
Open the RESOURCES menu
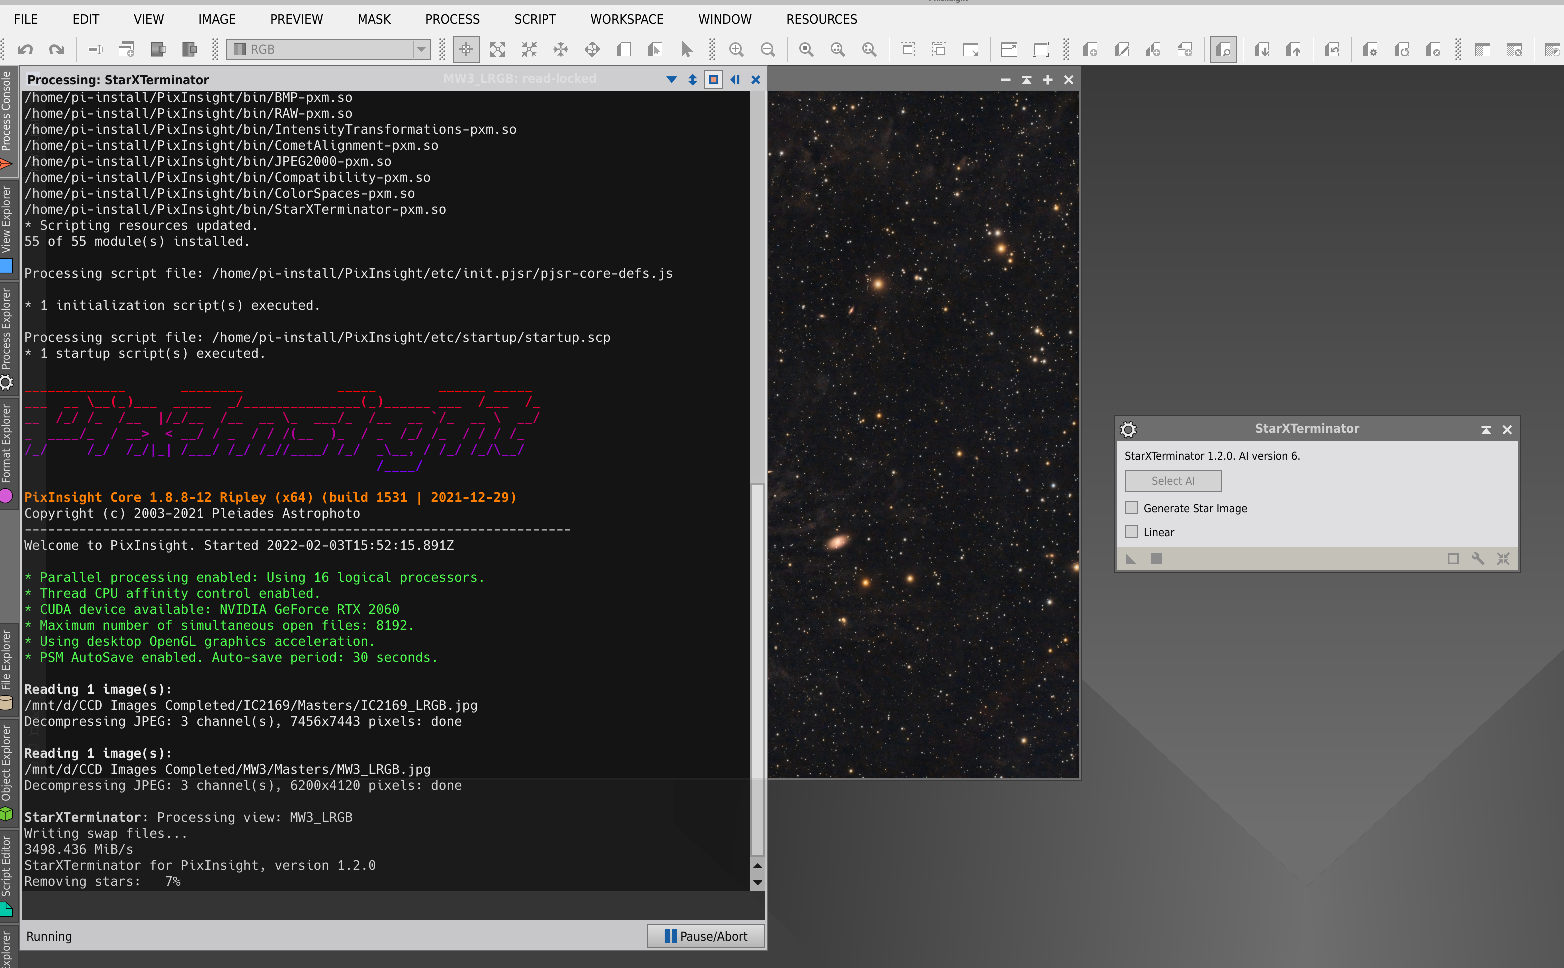point(822,19)
